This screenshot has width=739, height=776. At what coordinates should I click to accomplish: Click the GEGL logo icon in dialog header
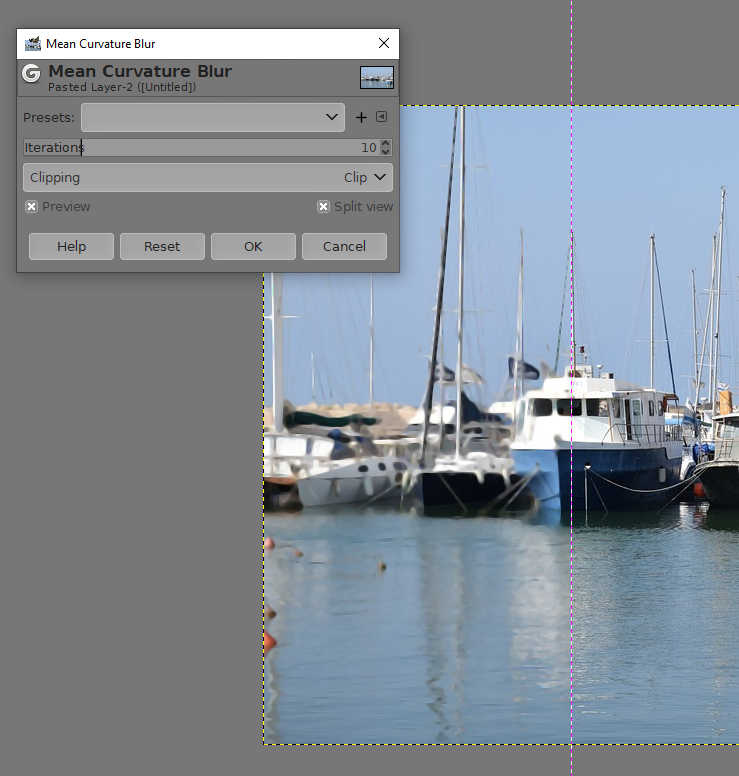(x=32, y=73)
